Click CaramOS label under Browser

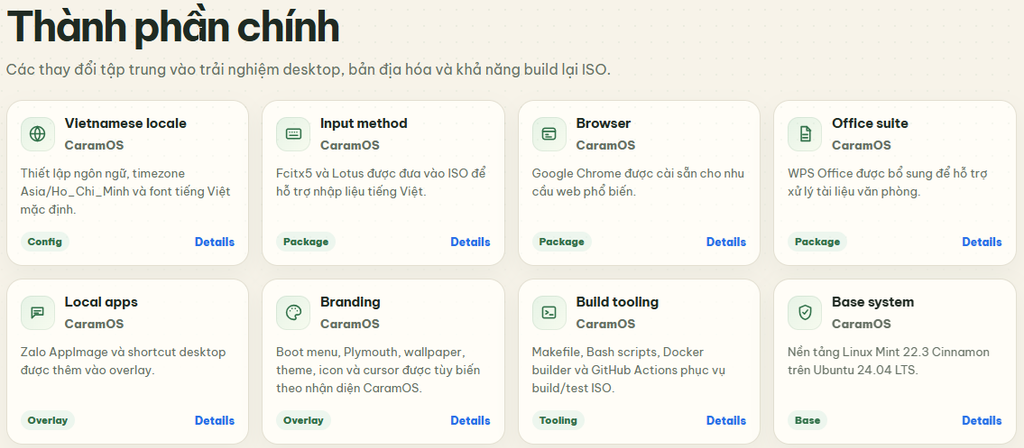pyautogui.click(x=605, y=145)
